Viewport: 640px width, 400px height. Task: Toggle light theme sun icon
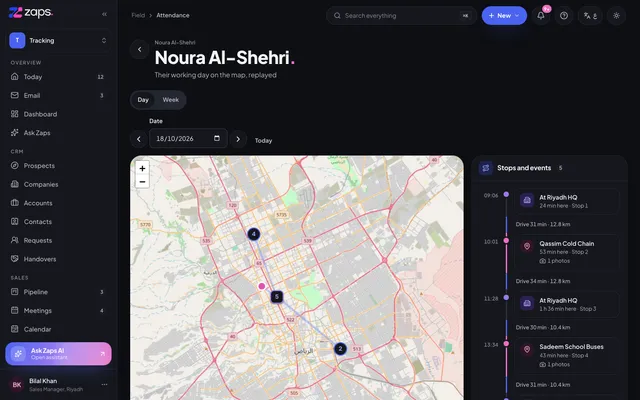(x=616, y=16)
